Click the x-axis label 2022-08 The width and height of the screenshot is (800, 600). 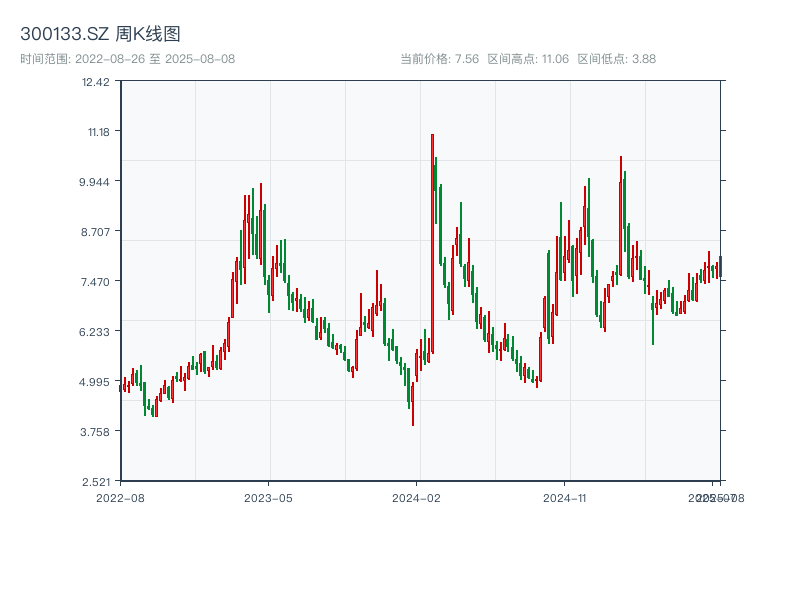tap(120, 498)
